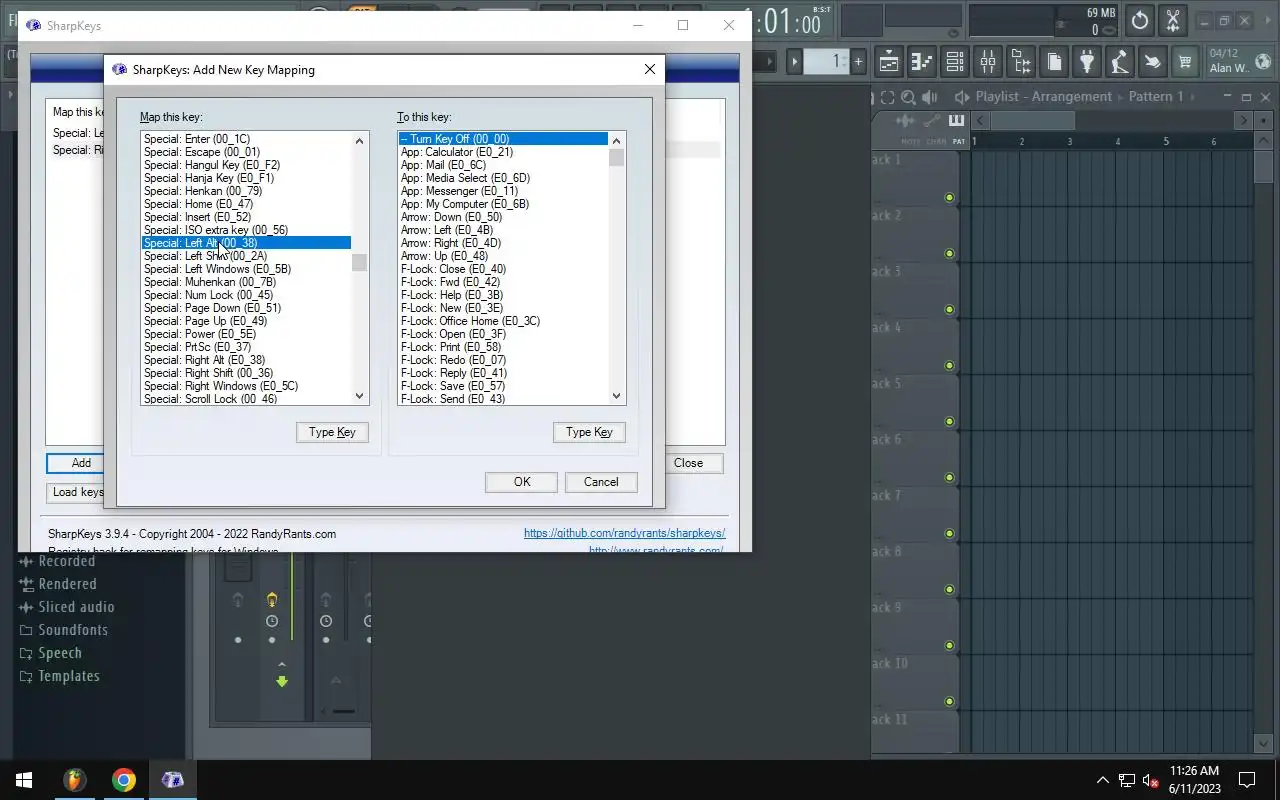Screen dimensions: 1280x800
Task: Cancel the Add New Key Mapping dialog
Action: click(x=601, y=482)
